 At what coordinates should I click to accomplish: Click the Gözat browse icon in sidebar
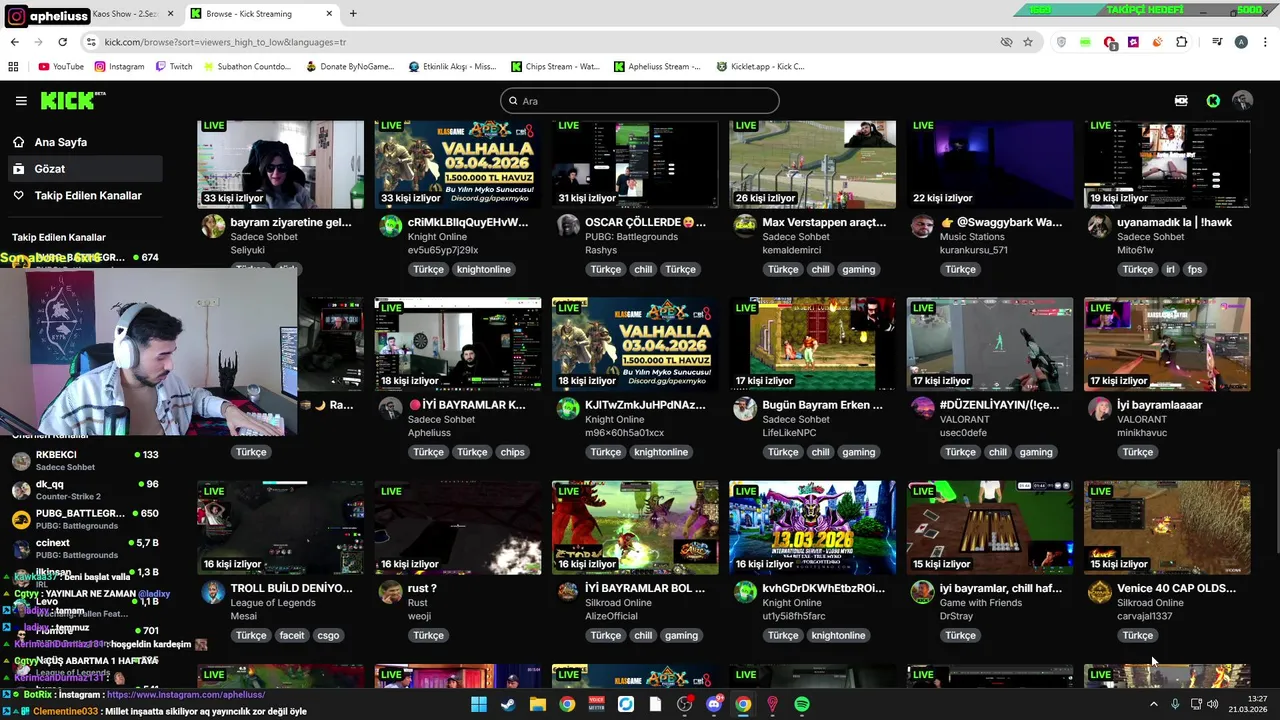[19, 169]
